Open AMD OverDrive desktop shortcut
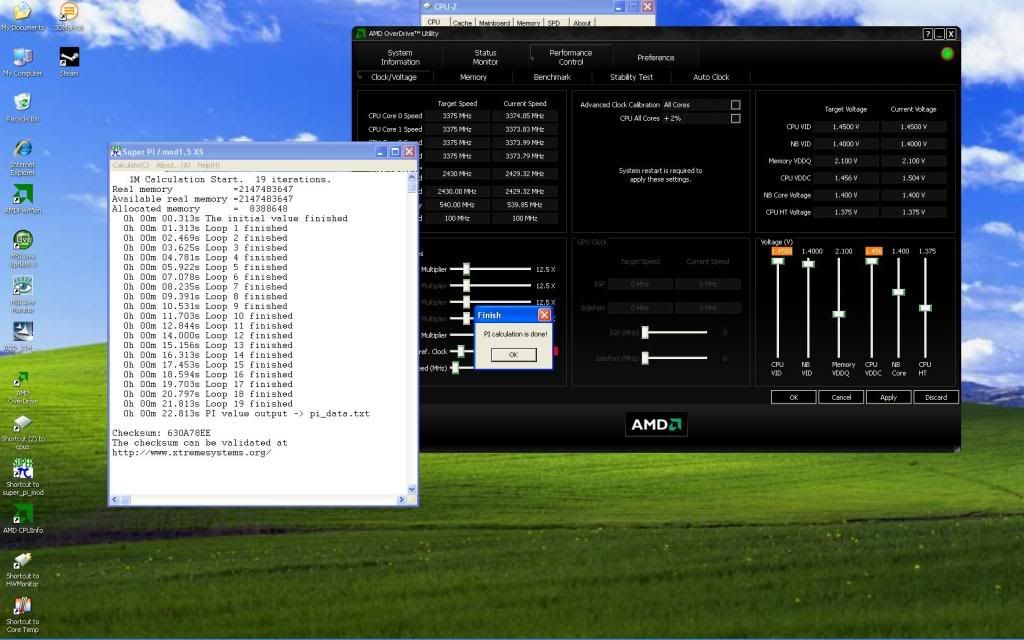 22,389
